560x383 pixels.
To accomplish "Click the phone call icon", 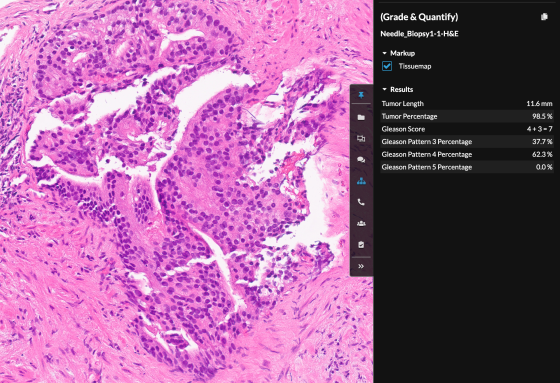I will tap(361, 202).
